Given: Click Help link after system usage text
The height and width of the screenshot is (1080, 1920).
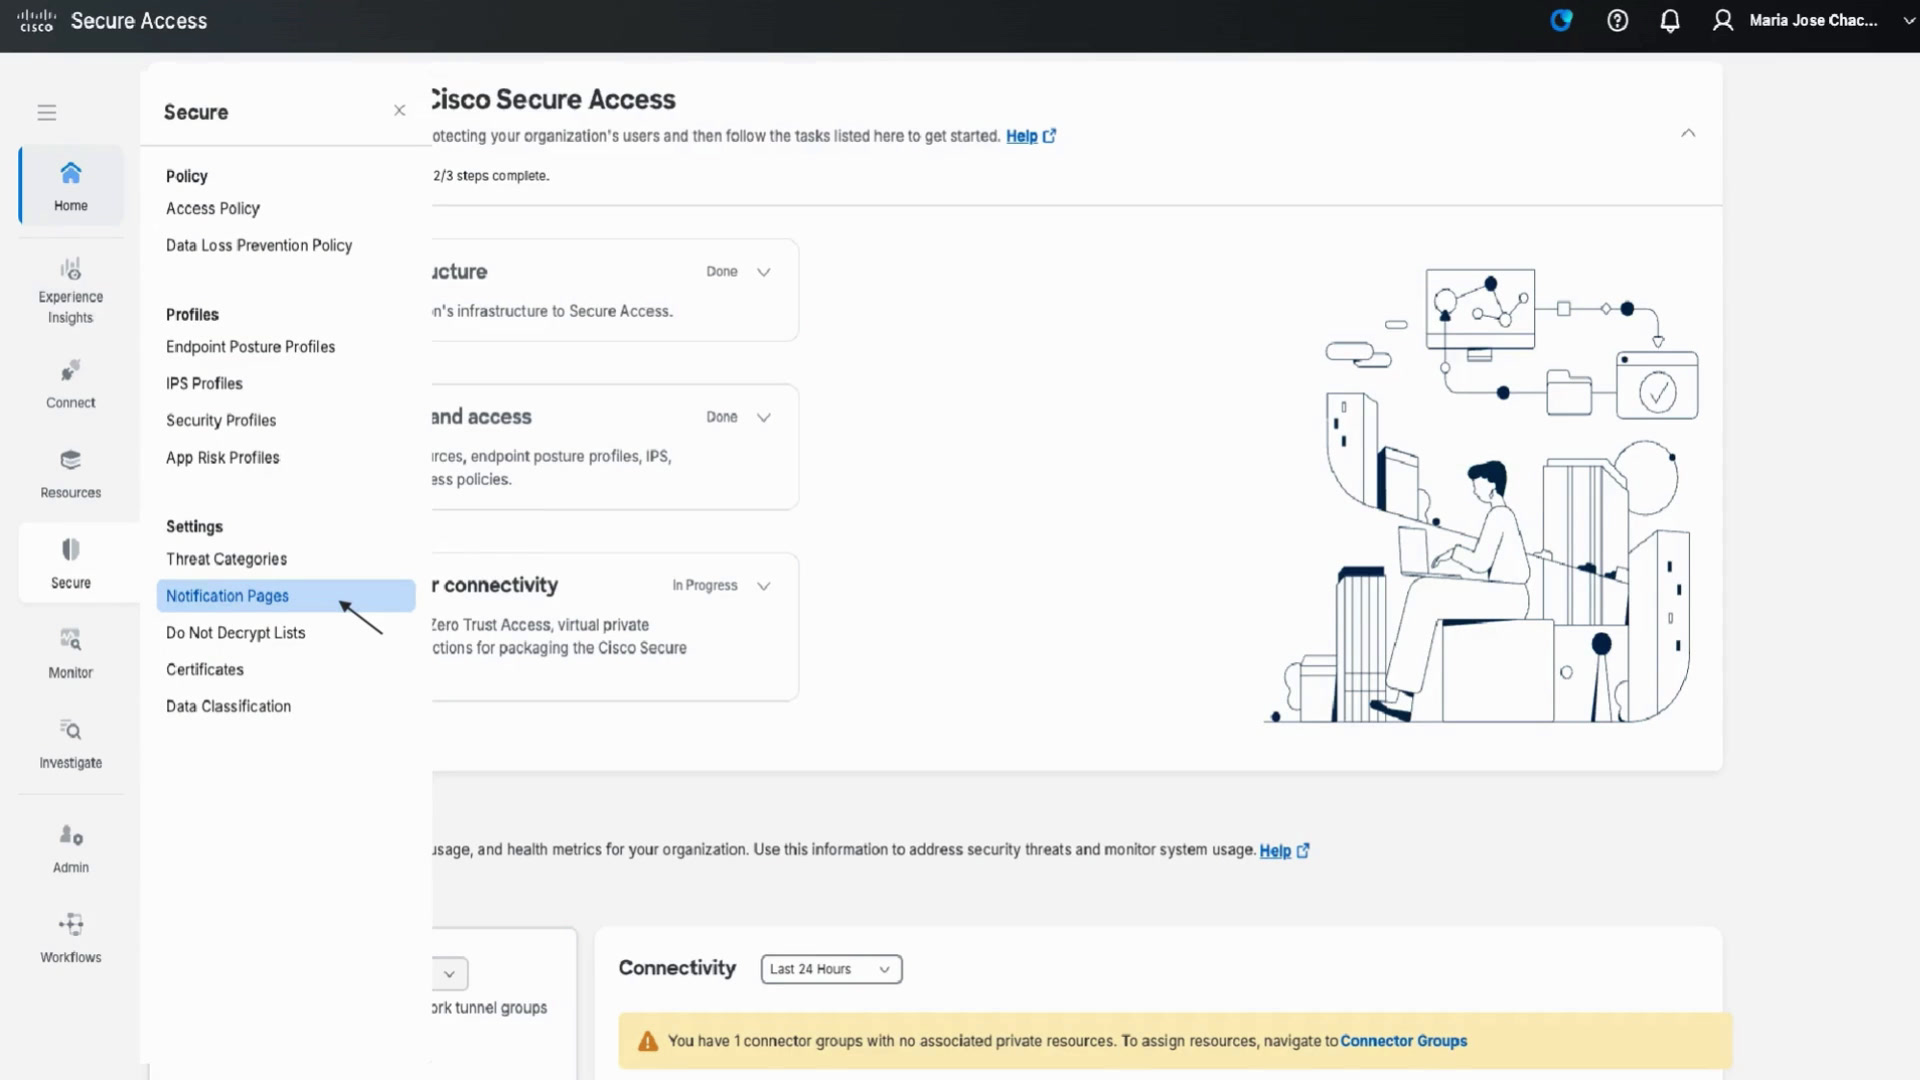Looking at the screenshot, I should click(1284, 851).
